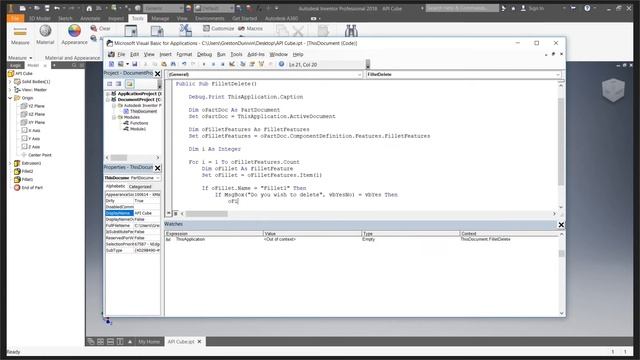This screenshot has height=360, width=640.
Task: Click the code window vertical scrollbar thumb
Action: [x=561, y=141]
